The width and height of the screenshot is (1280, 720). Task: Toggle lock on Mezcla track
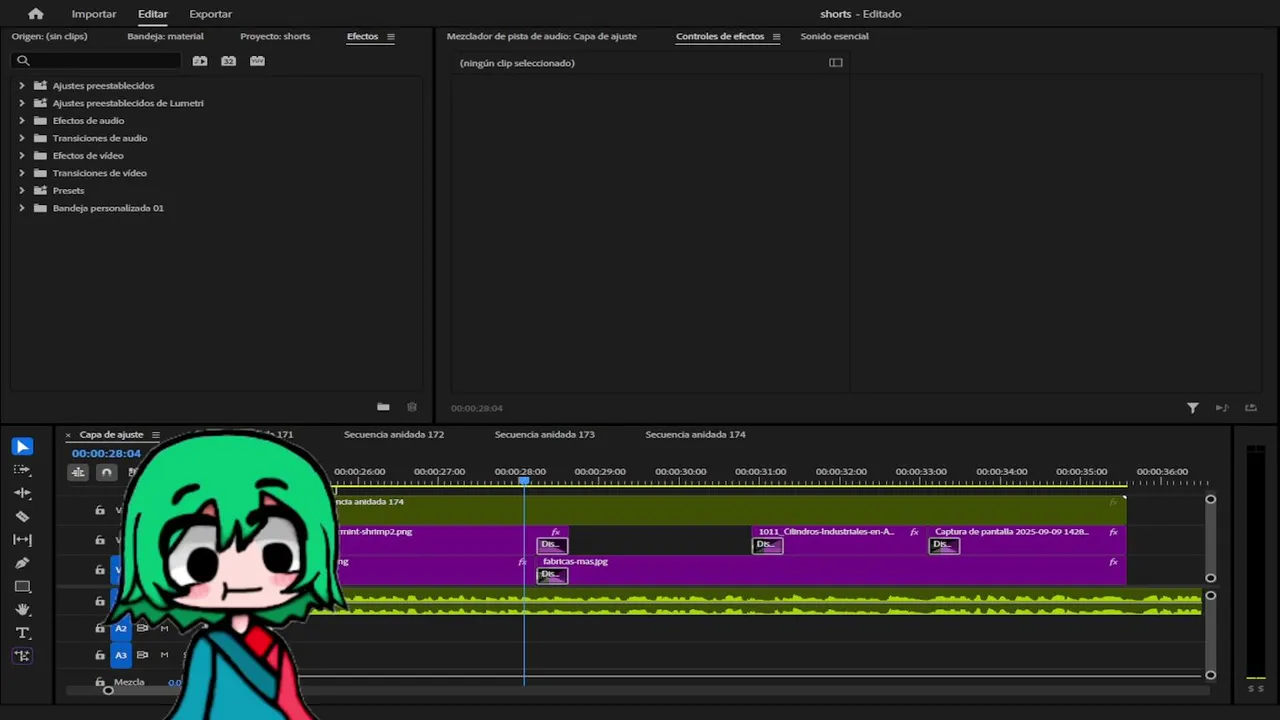click(99, 682)
